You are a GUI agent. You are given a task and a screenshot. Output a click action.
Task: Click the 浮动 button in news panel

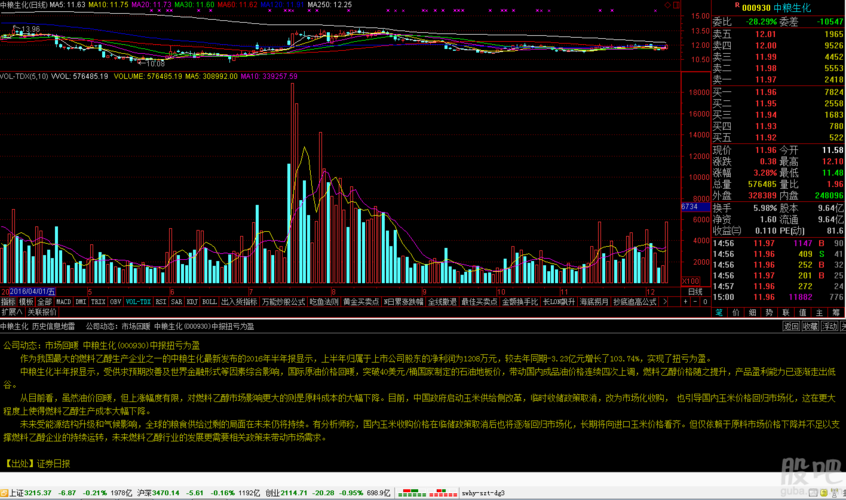[829, 326]
